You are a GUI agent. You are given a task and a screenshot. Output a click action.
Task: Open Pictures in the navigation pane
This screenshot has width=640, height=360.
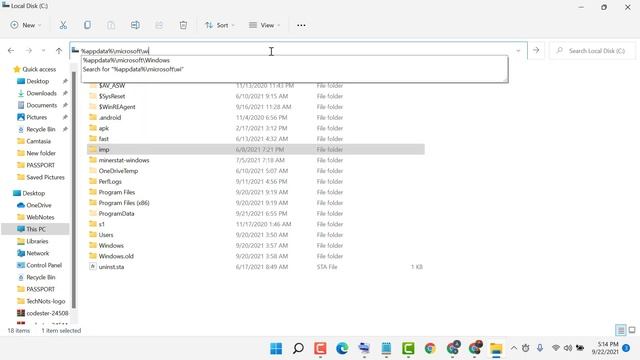click(36, 117)
